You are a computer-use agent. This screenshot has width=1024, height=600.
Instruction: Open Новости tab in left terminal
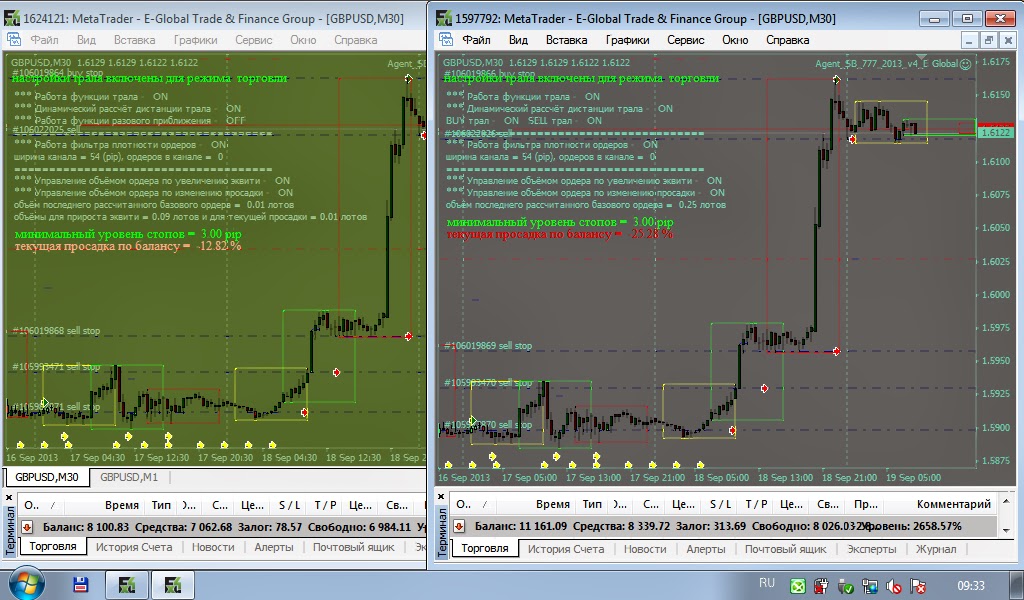point(213,547)
